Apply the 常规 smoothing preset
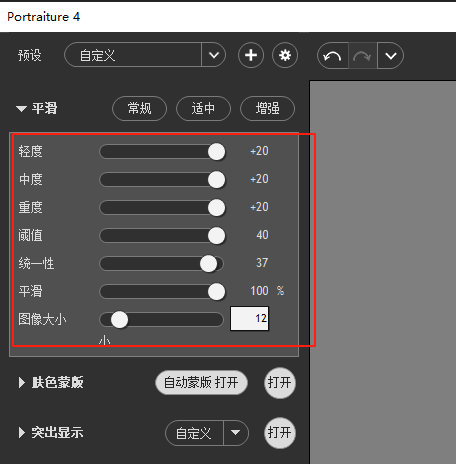The width and height of the screenshot is (456, 464). tap(139, 108)
